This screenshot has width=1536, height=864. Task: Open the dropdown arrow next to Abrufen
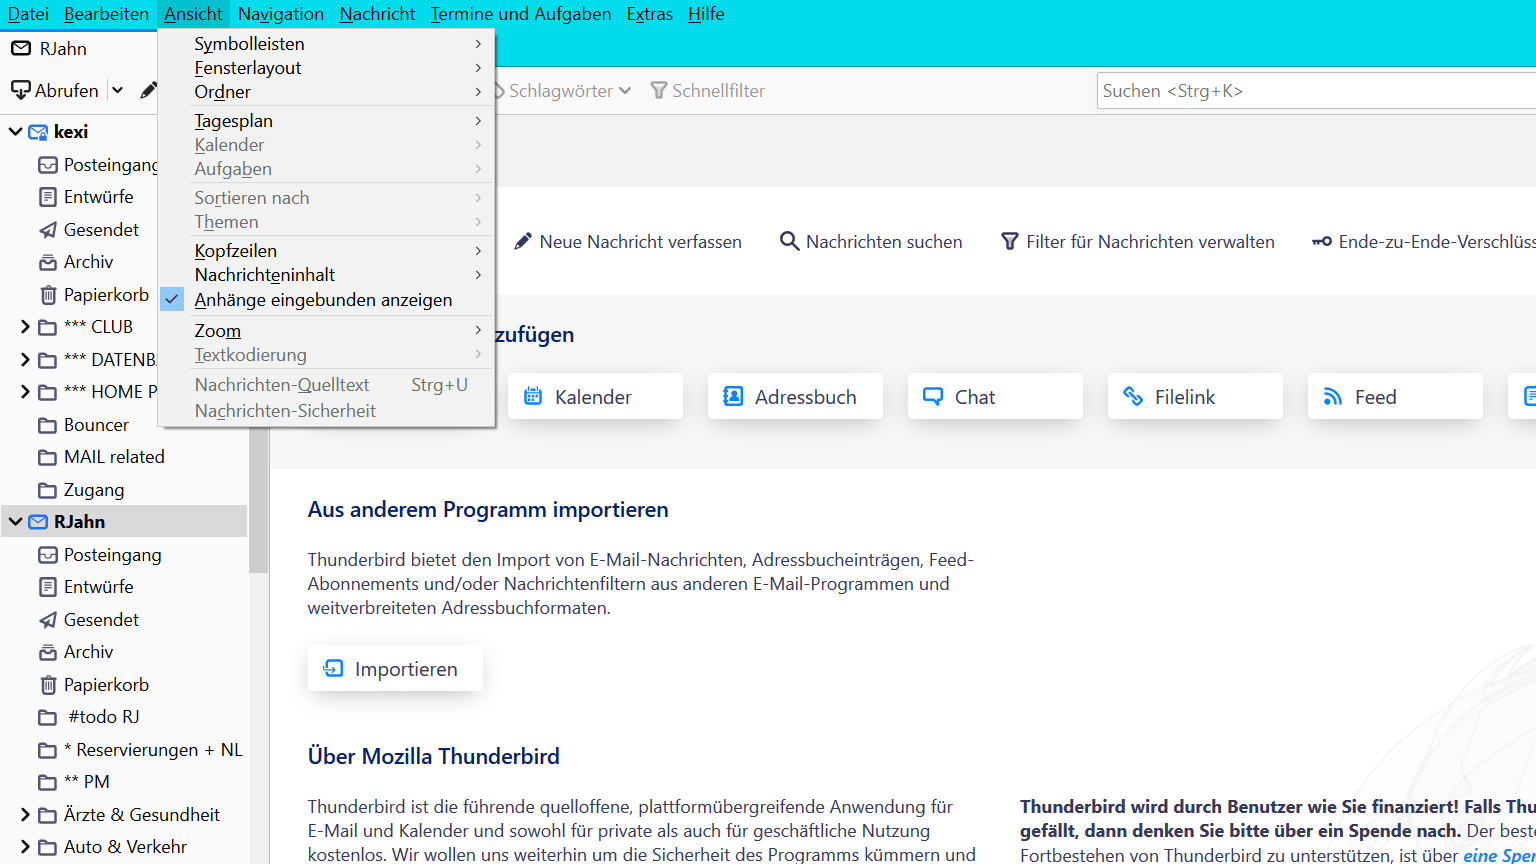pyautogui.click(x=117, y=90)
